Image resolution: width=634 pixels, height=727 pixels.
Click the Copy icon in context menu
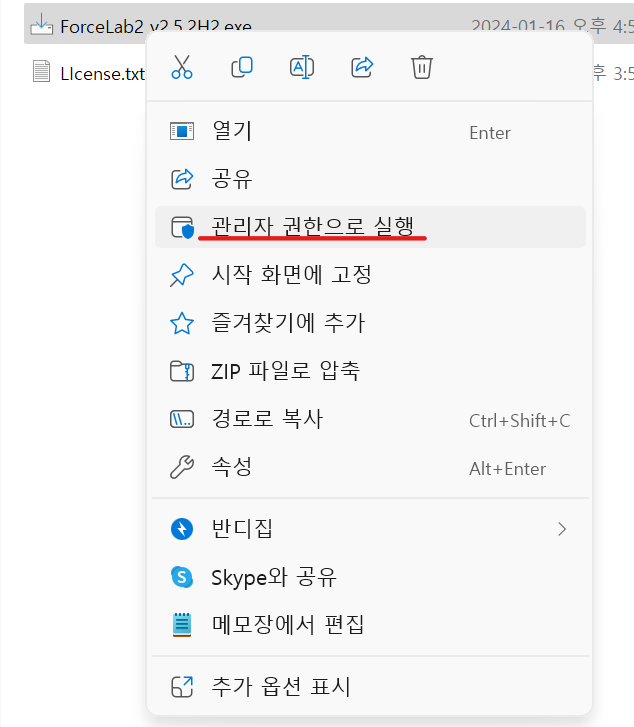tap(242, 67)
